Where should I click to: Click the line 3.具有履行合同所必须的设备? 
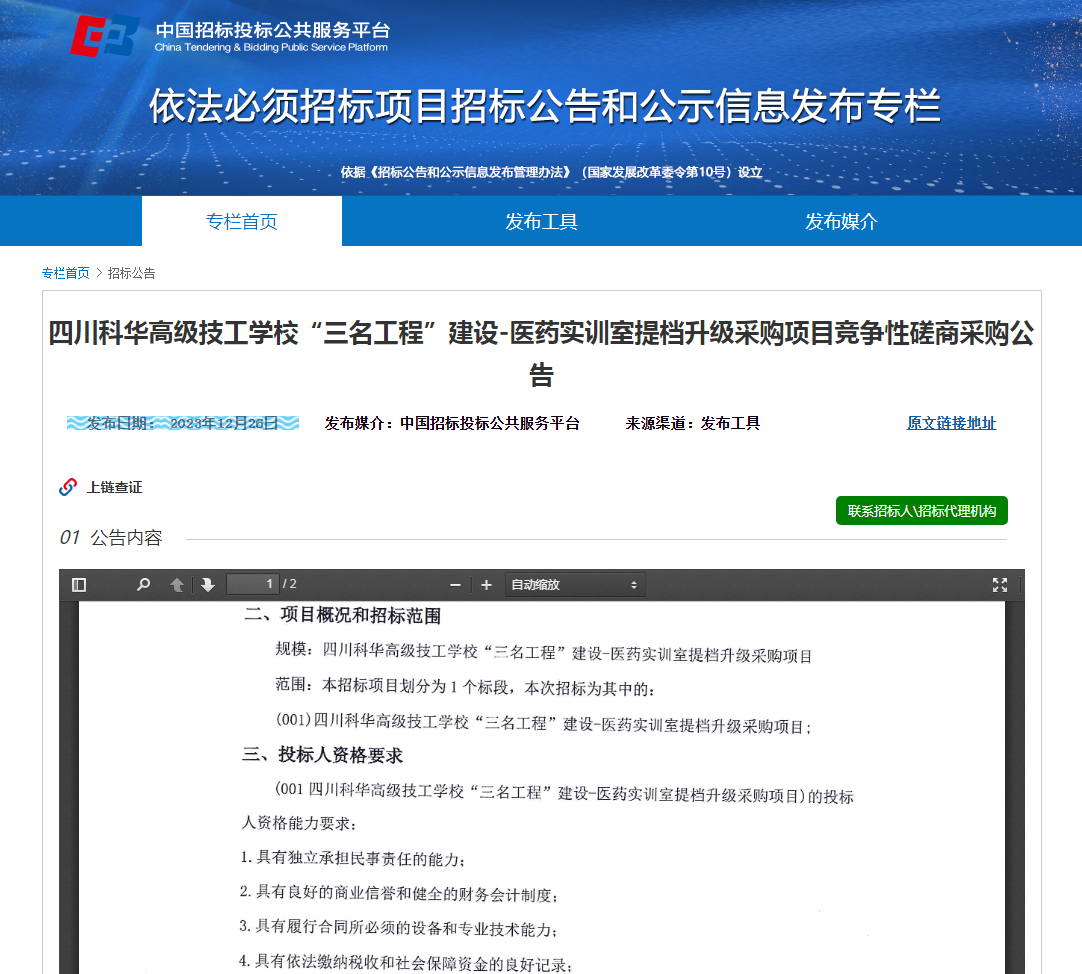click(x=398, y=928)
